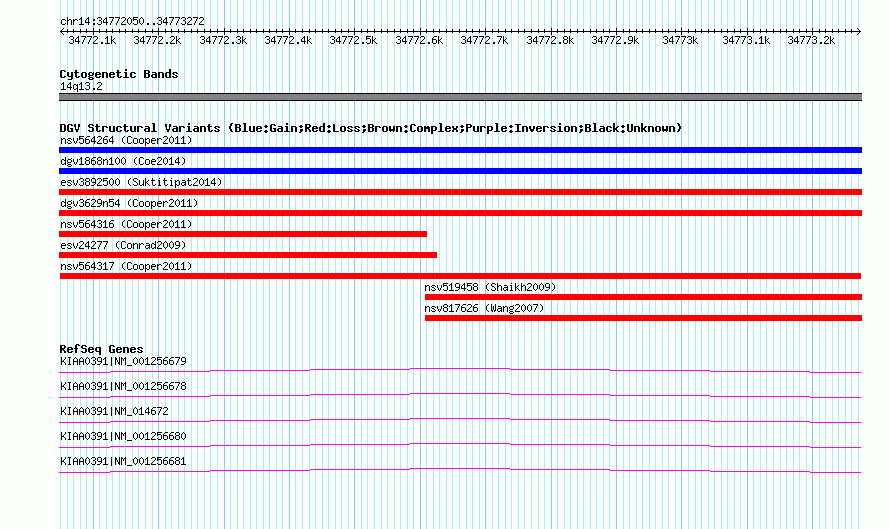
Task: Click the 34772.1k ruler label
Action: (x=92, y=40)
